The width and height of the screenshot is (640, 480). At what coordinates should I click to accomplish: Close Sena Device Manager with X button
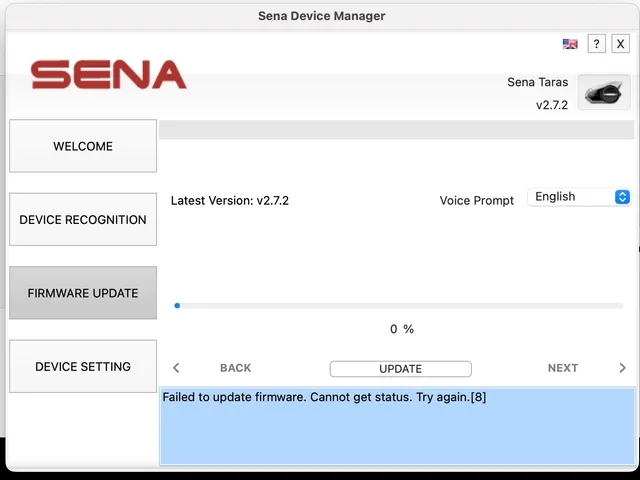tap(620, 43)
